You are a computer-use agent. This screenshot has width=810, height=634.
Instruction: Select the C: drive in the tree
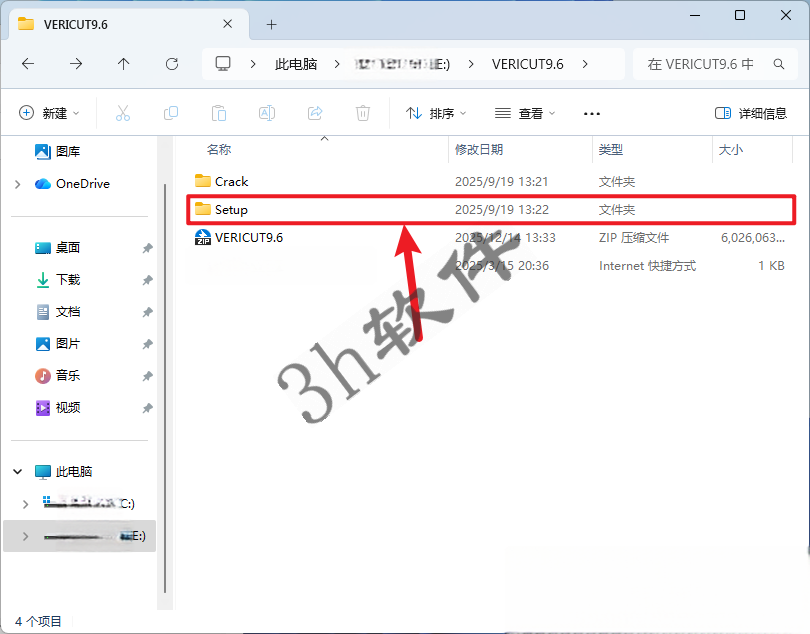[88, 504]
